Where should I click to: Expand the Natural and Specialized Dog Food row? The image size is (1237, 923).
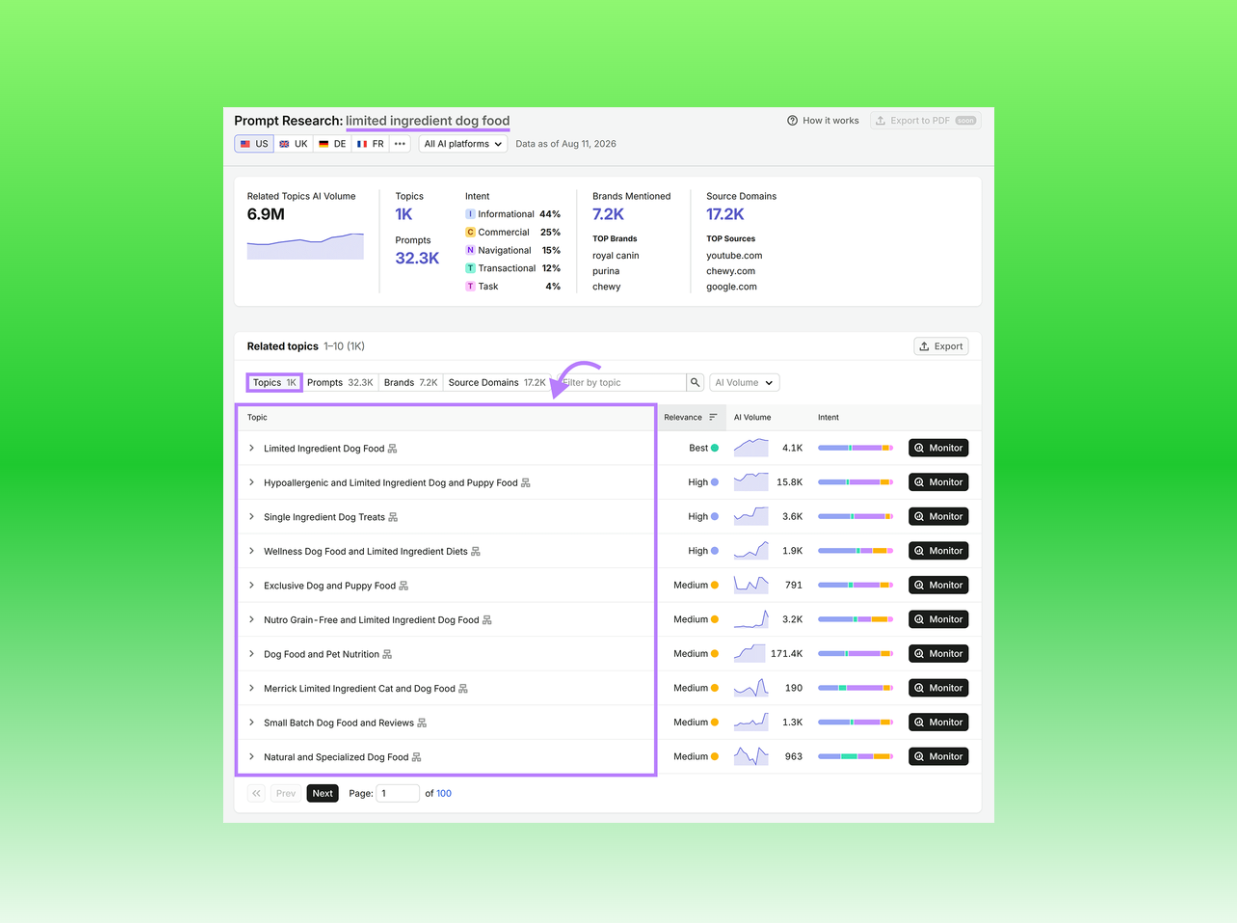point(252,757)
